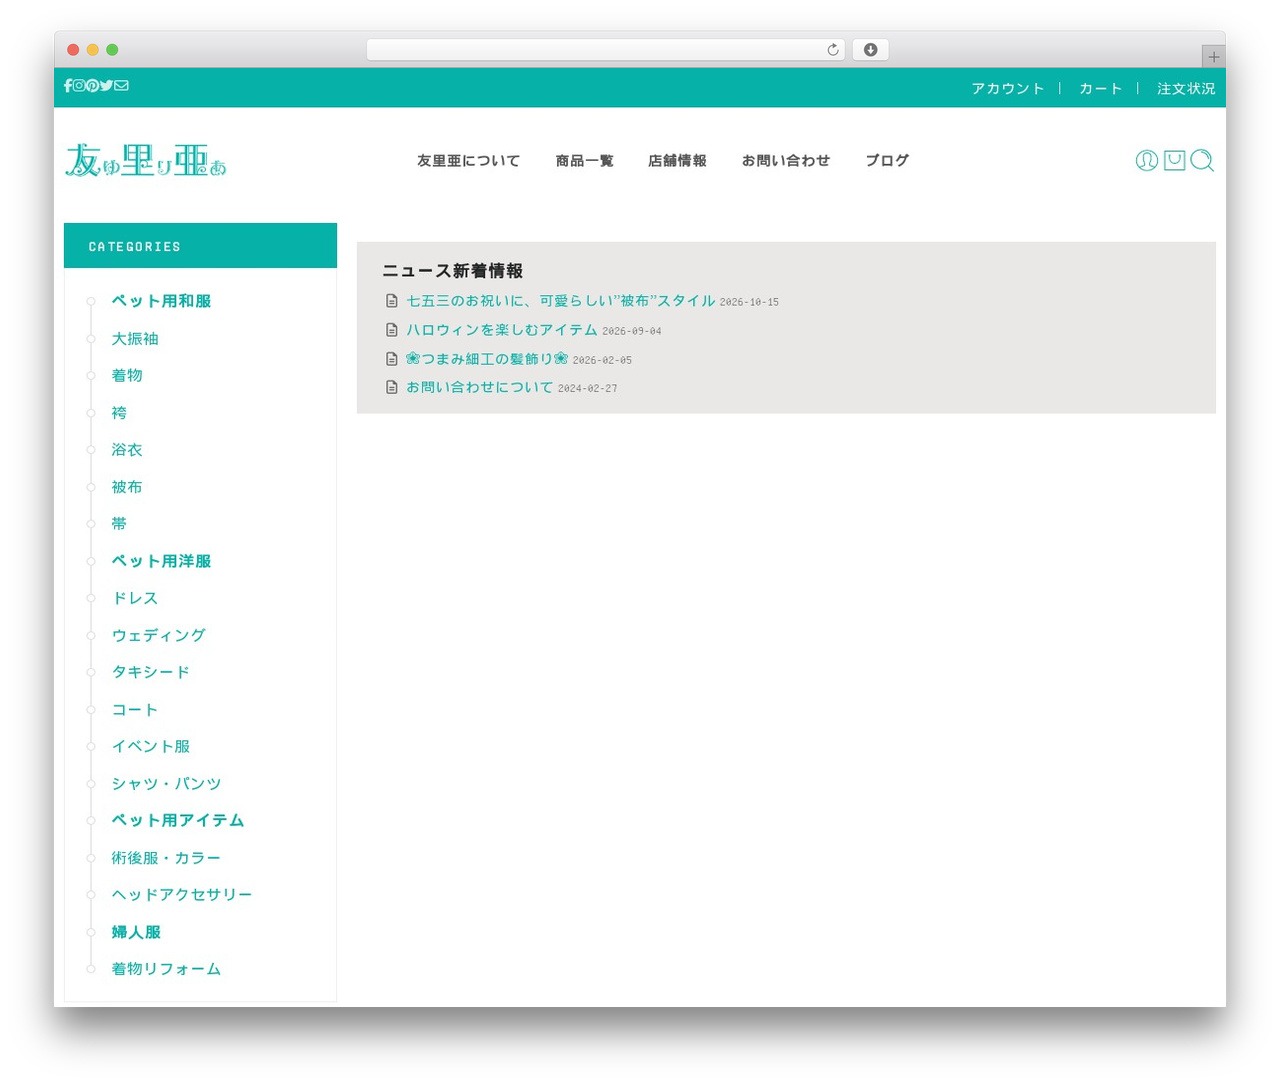The height and width of the screenshot is (1084, 1280).
Task: Open 店舗情報 menu item
Action: pyautogui.click(x=677, y=161)
